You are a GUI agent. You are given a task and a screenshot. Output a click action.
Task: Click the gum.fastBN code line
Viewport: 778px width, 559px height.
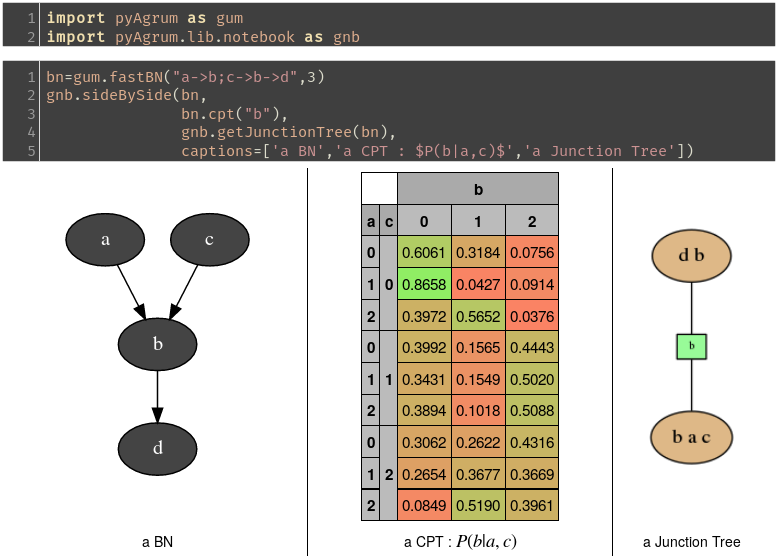(x=185, y=77)
